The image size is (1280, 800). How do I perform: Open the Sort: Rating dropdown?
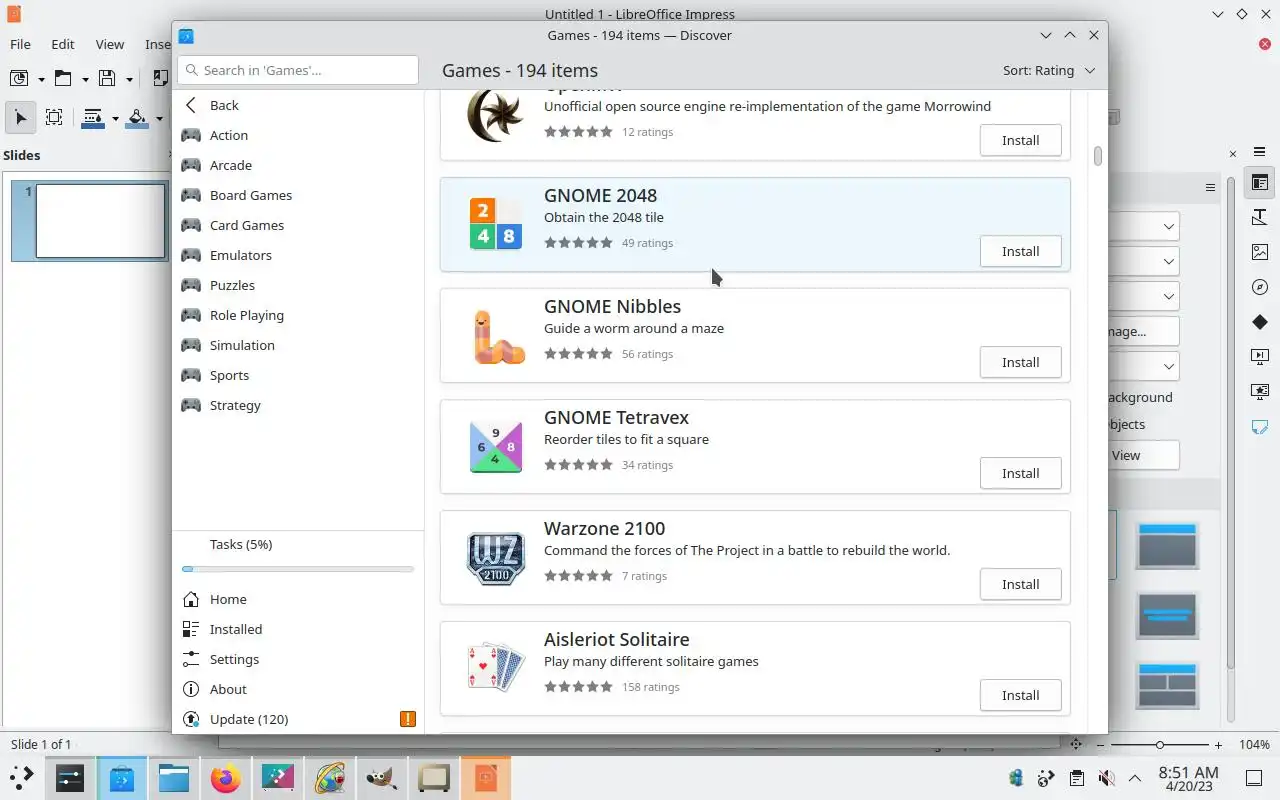pos(1049,70)
